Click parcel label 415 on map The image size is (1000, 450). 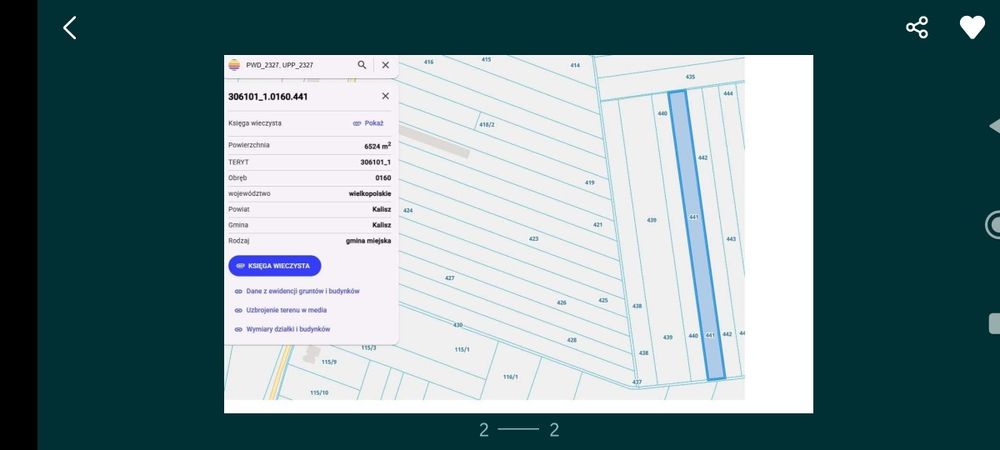tap(486, 60)
